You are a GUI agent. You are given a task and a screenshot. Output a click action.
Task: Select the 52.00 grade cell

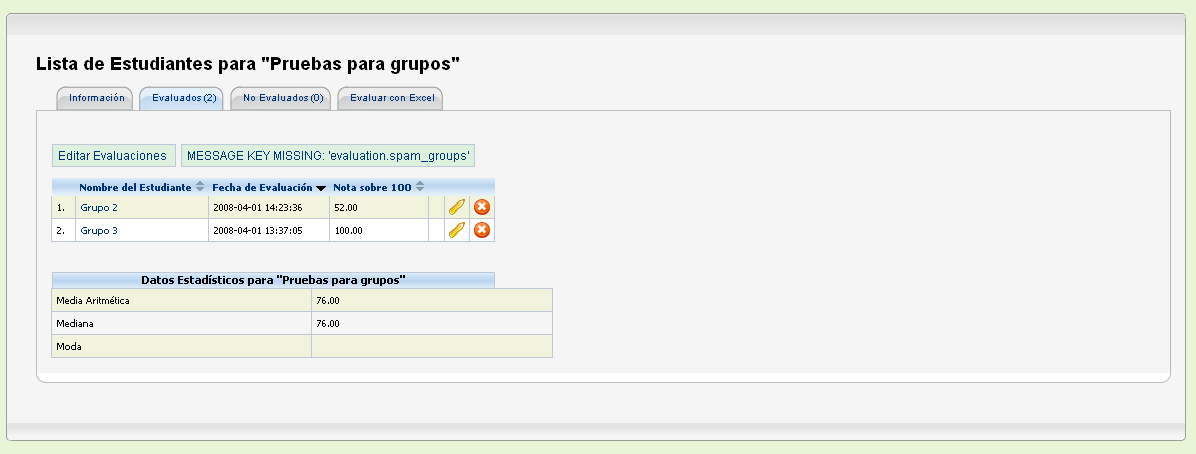pyautogui.click(x=379, y=207)
